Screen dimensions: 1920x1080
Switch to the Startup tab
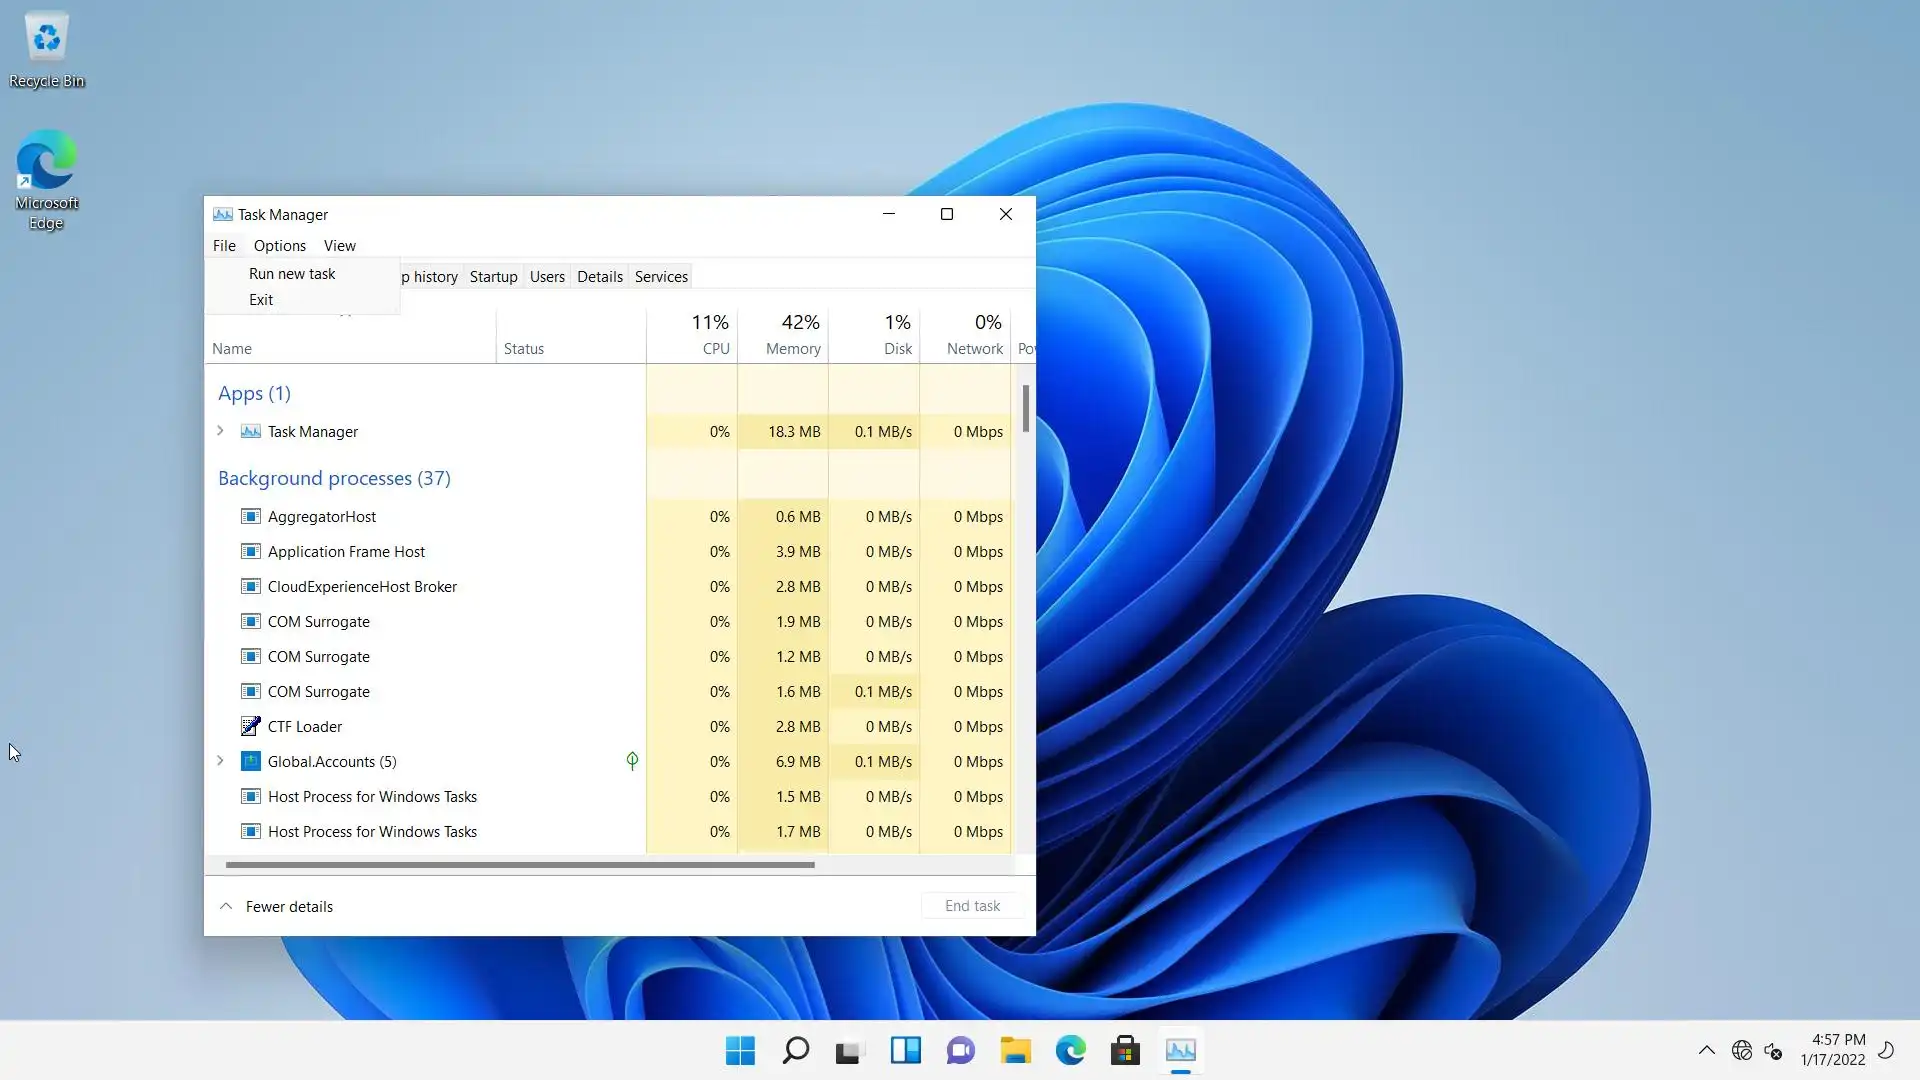pyautogui.click(x=493, y=277)
